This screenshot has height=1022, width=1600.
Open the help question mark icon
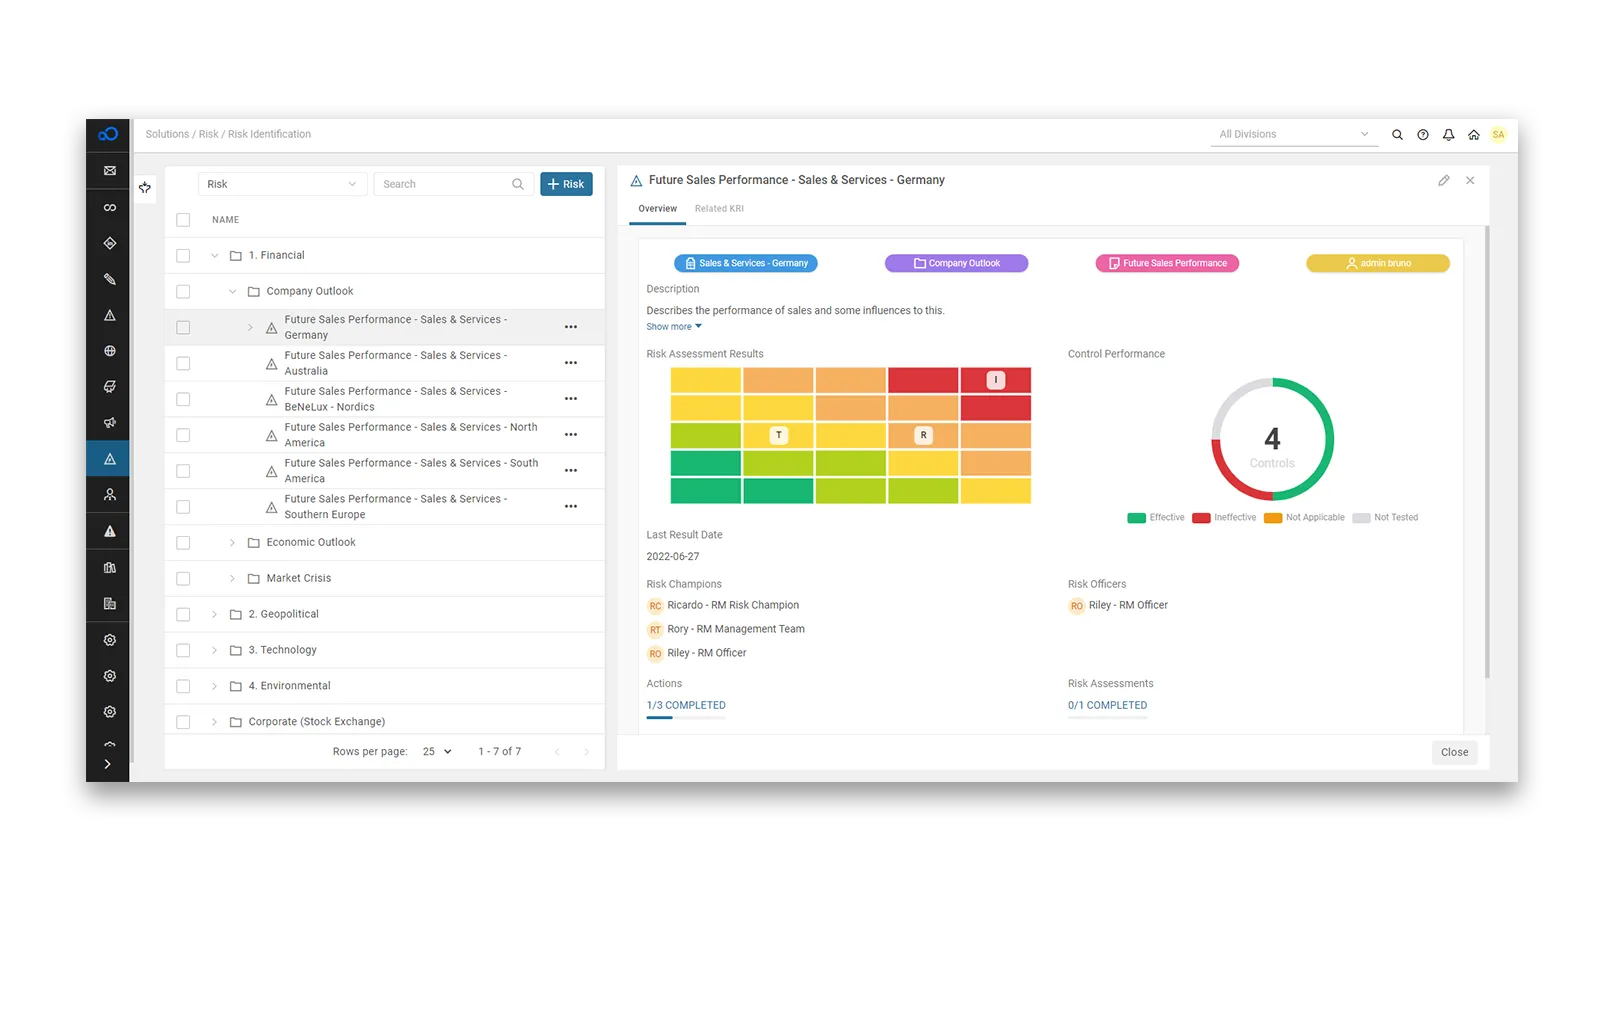pyautogui.click(x=1423, y=135)
